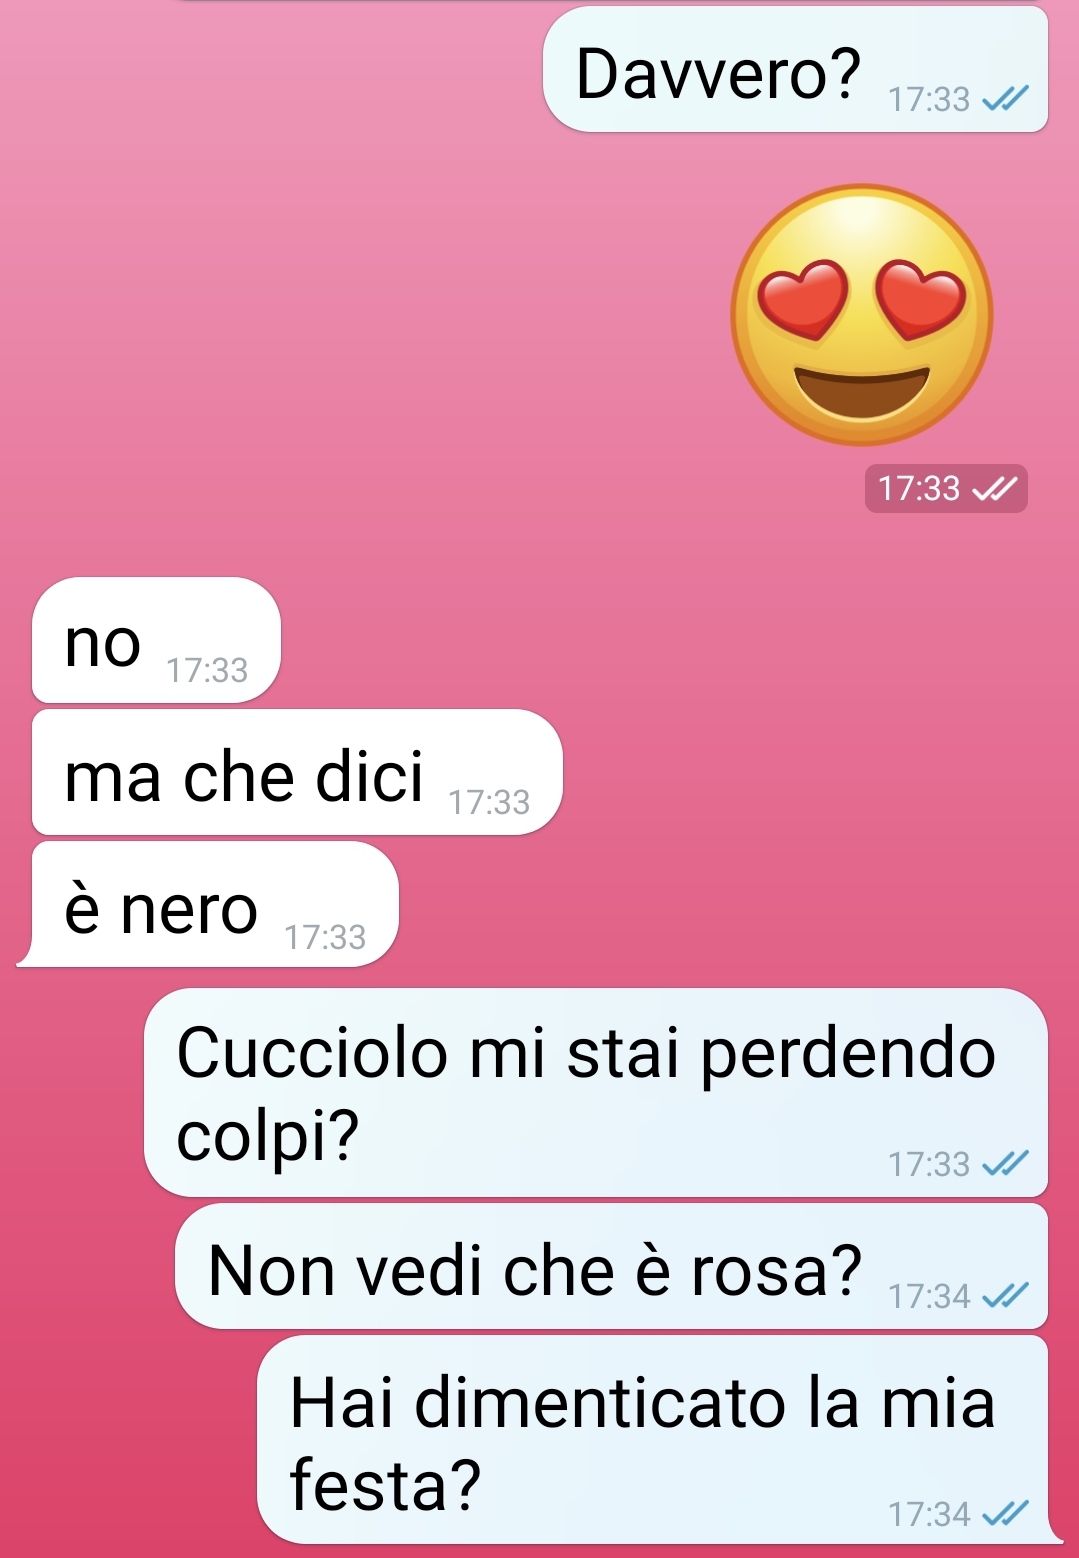Tap the 17:33 timestamp beside 'ma che dici'

pyautogui.click(x=489, y=802)
